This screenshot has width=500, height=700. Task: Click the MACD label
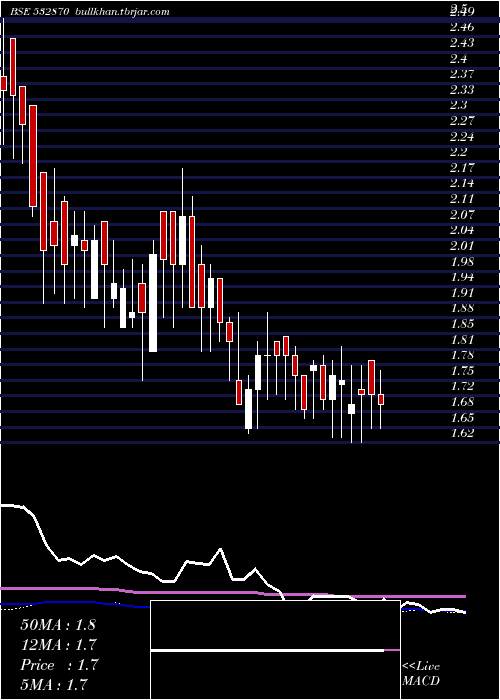coord(421,682)
